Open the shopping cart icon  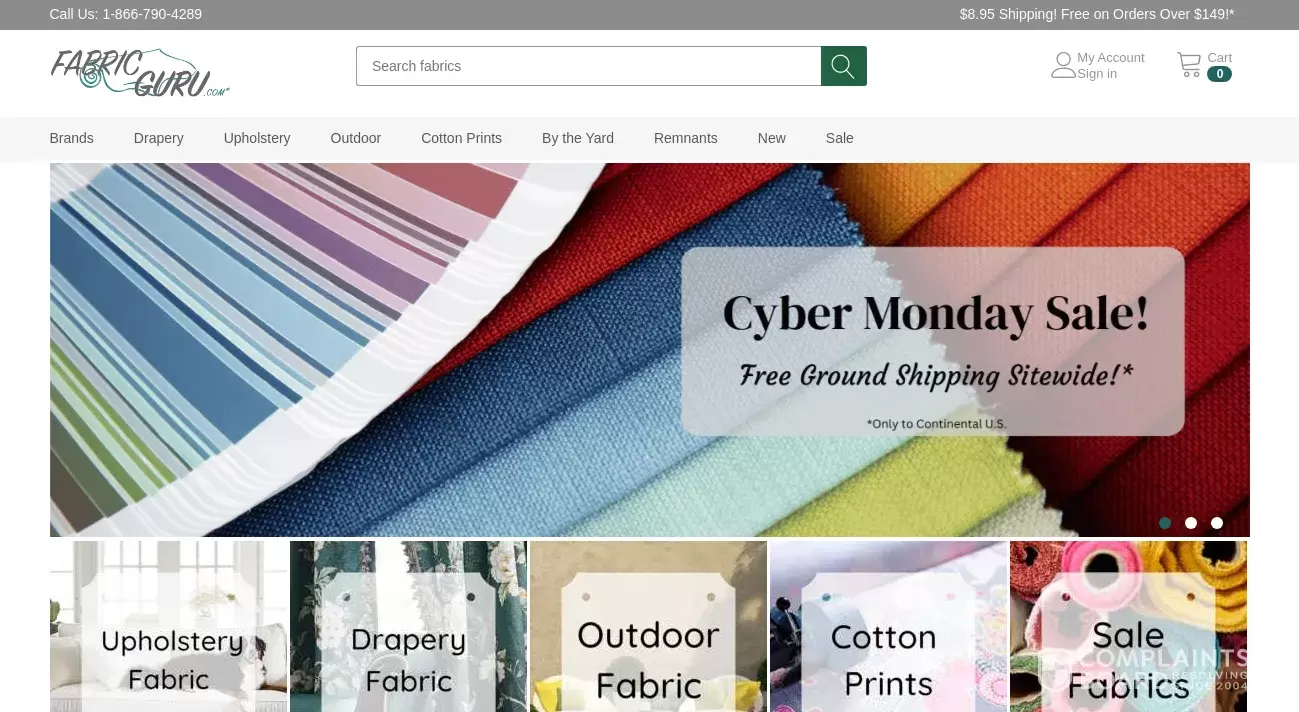[1188, 65]
